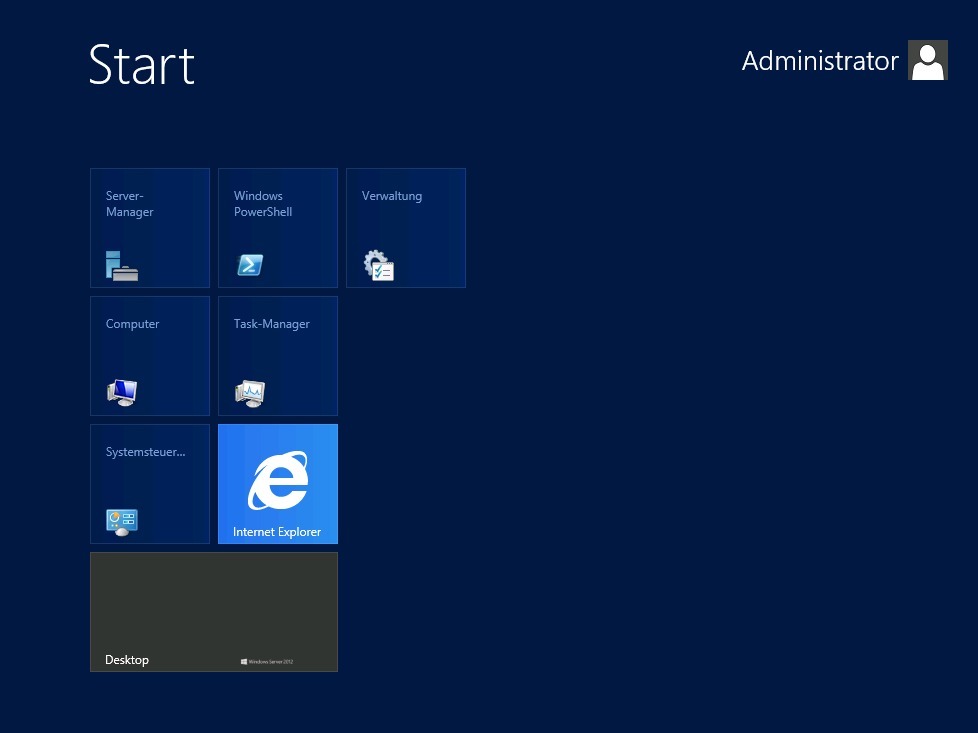Choose the Computer tile label
Image resolution: width=978 pixels, height=733 pixels.
click(x=132, y=324)
